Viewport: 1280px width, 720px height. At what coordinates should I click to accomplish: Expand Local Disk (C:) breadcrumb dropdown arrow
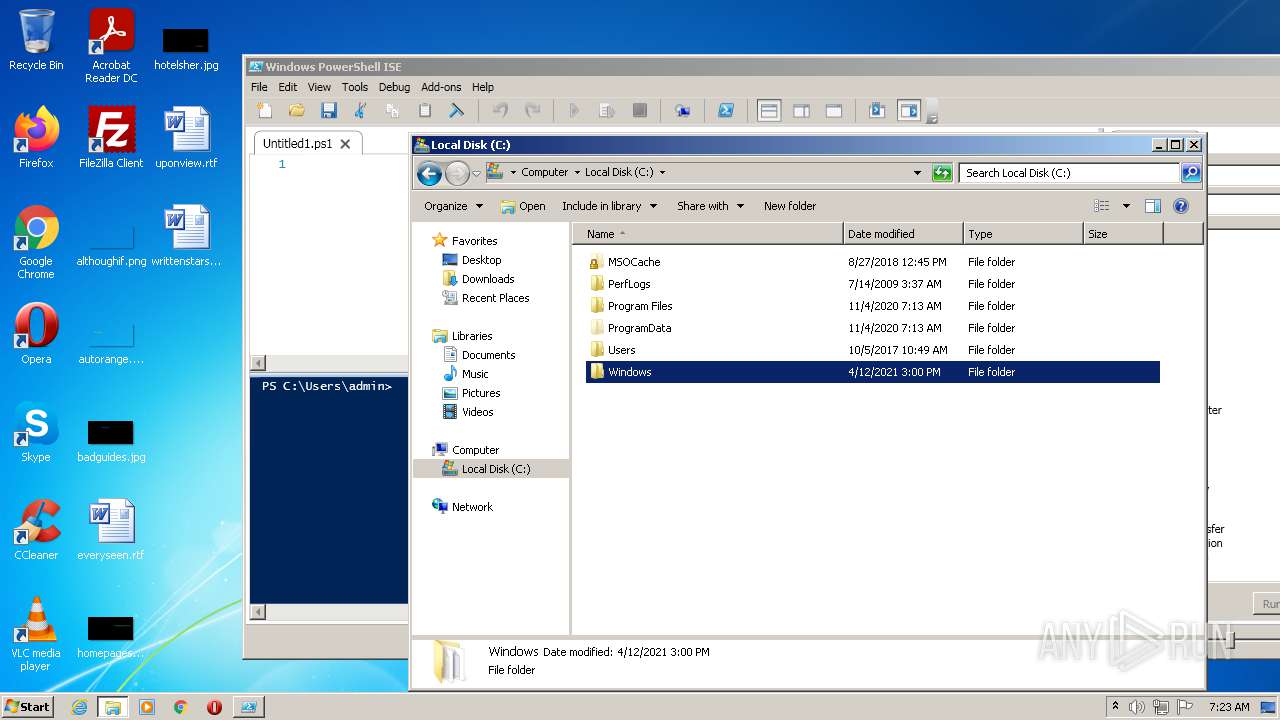click(662, 172)
